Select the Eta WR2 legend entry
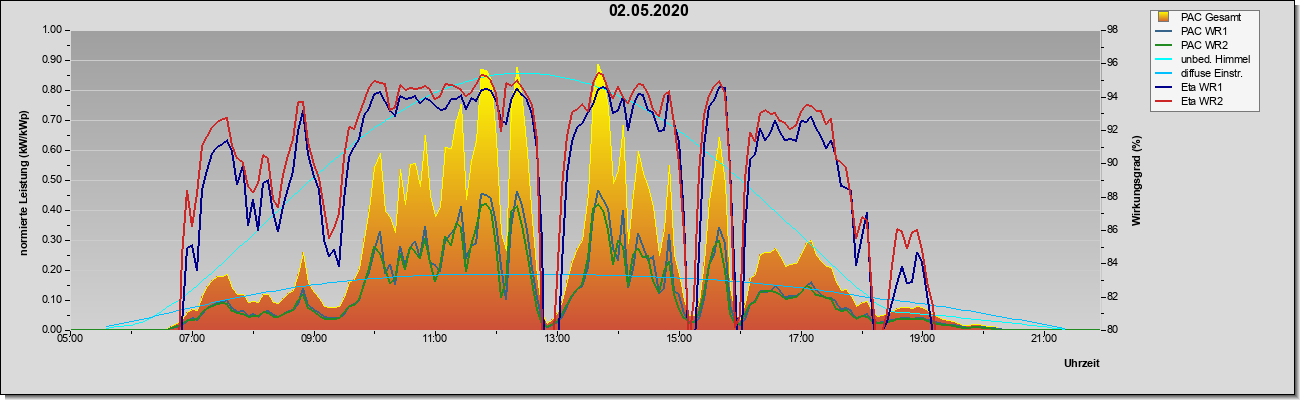This screenshot has height=400, width=1300. click(x=1195, y=102)
